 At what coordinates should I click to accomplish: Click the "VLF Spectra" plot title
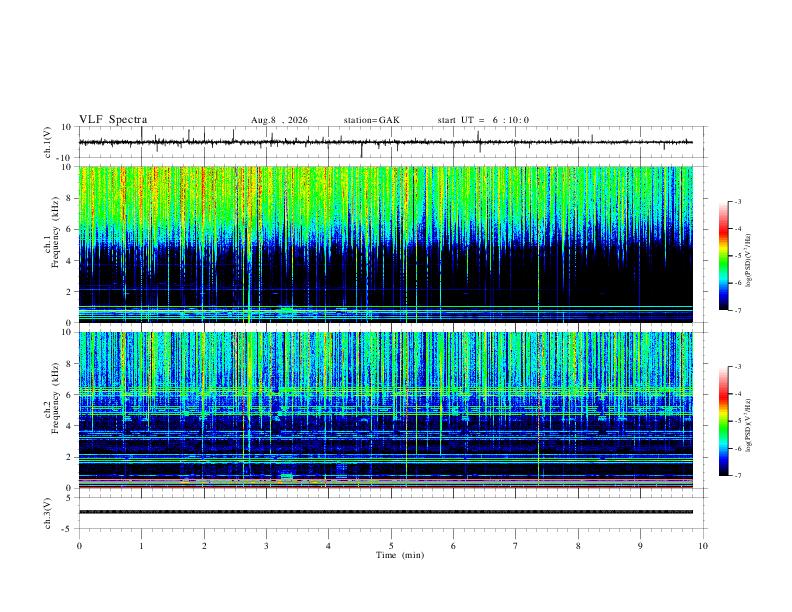click(x=113, y=119)
